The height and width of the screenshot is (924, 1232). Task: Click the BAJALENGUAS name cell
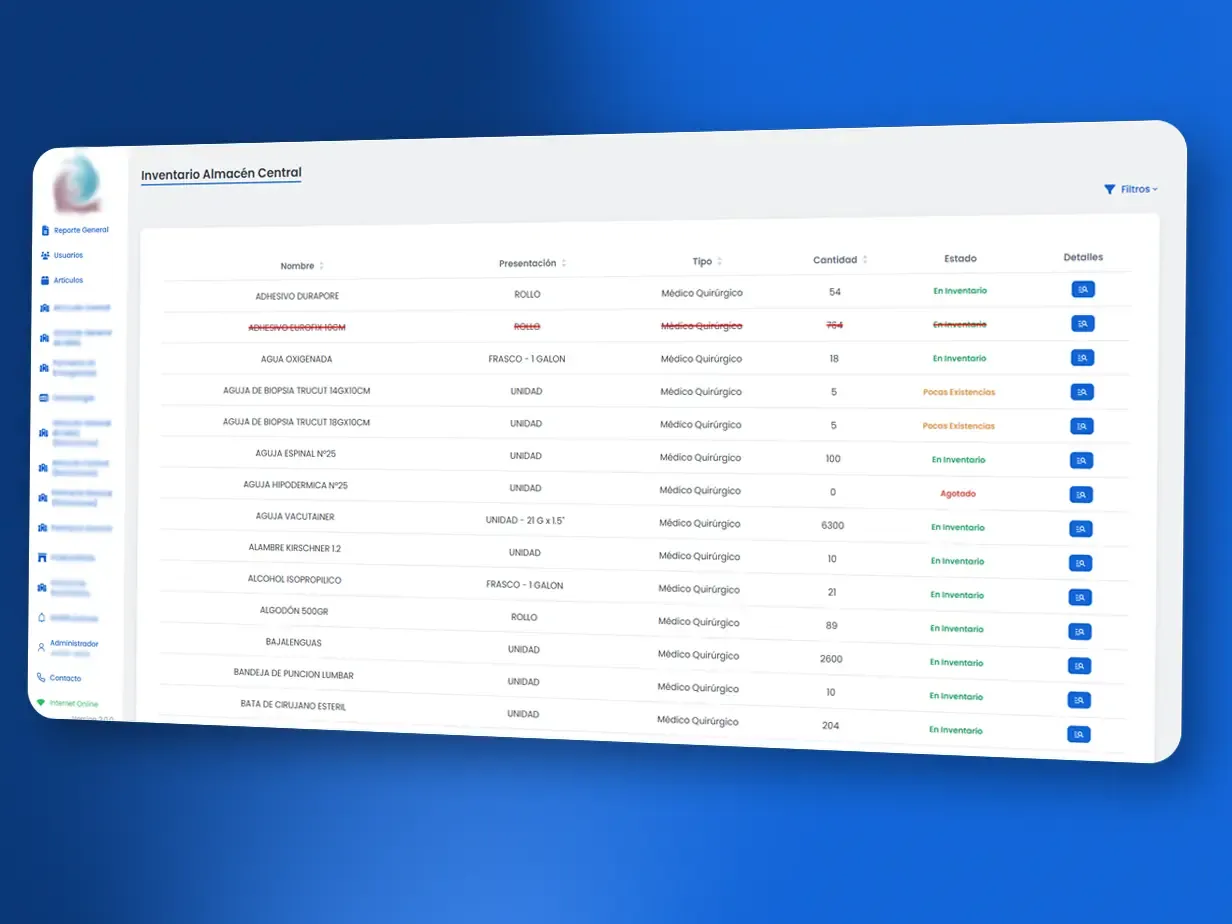(x=294, y=642)
